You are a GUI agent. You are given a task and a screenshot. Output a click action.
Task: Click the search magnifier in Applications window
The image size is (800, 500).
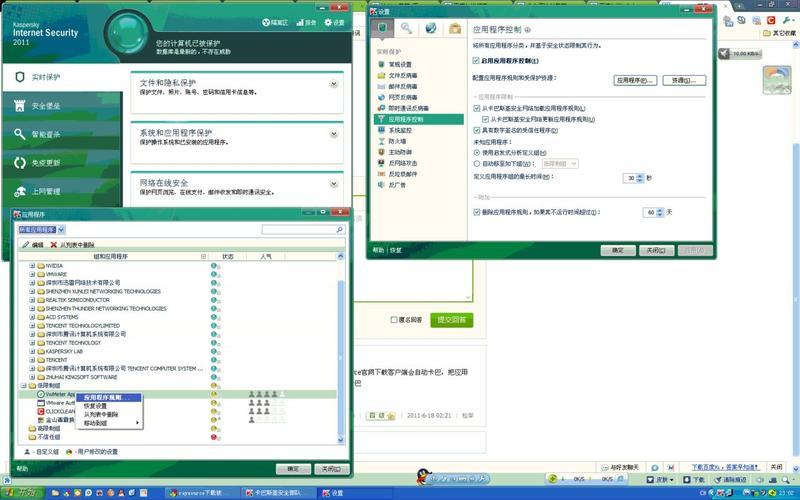tap(340, 230)
